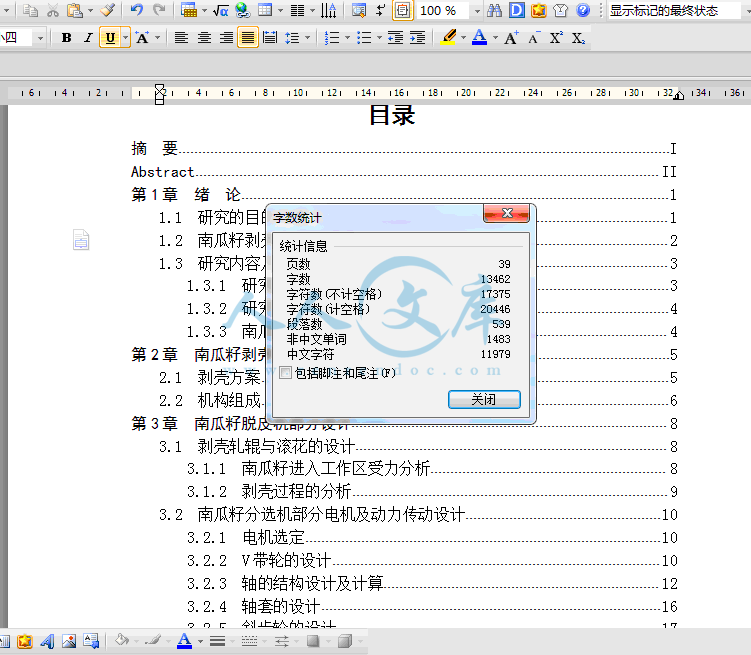Viewport: 751px width, 655px height.
Task: Apply subscript formatting
Action: coord(578,37)
